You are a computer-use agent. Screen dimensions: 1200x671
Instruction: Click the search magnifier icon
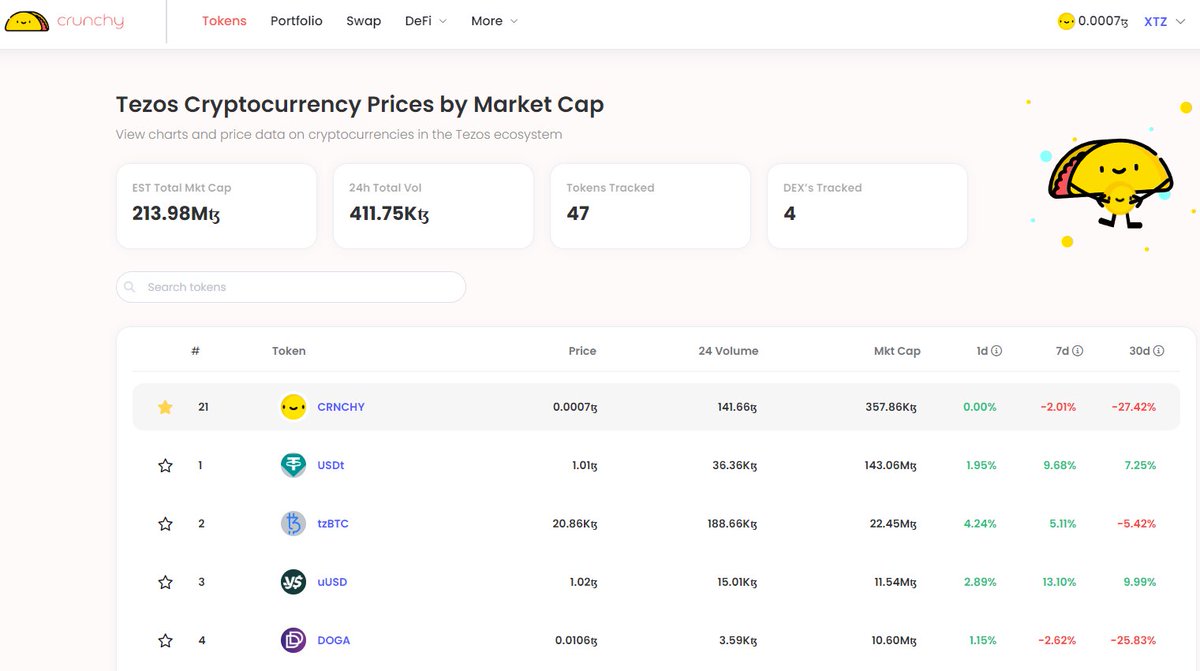(131, 287)
